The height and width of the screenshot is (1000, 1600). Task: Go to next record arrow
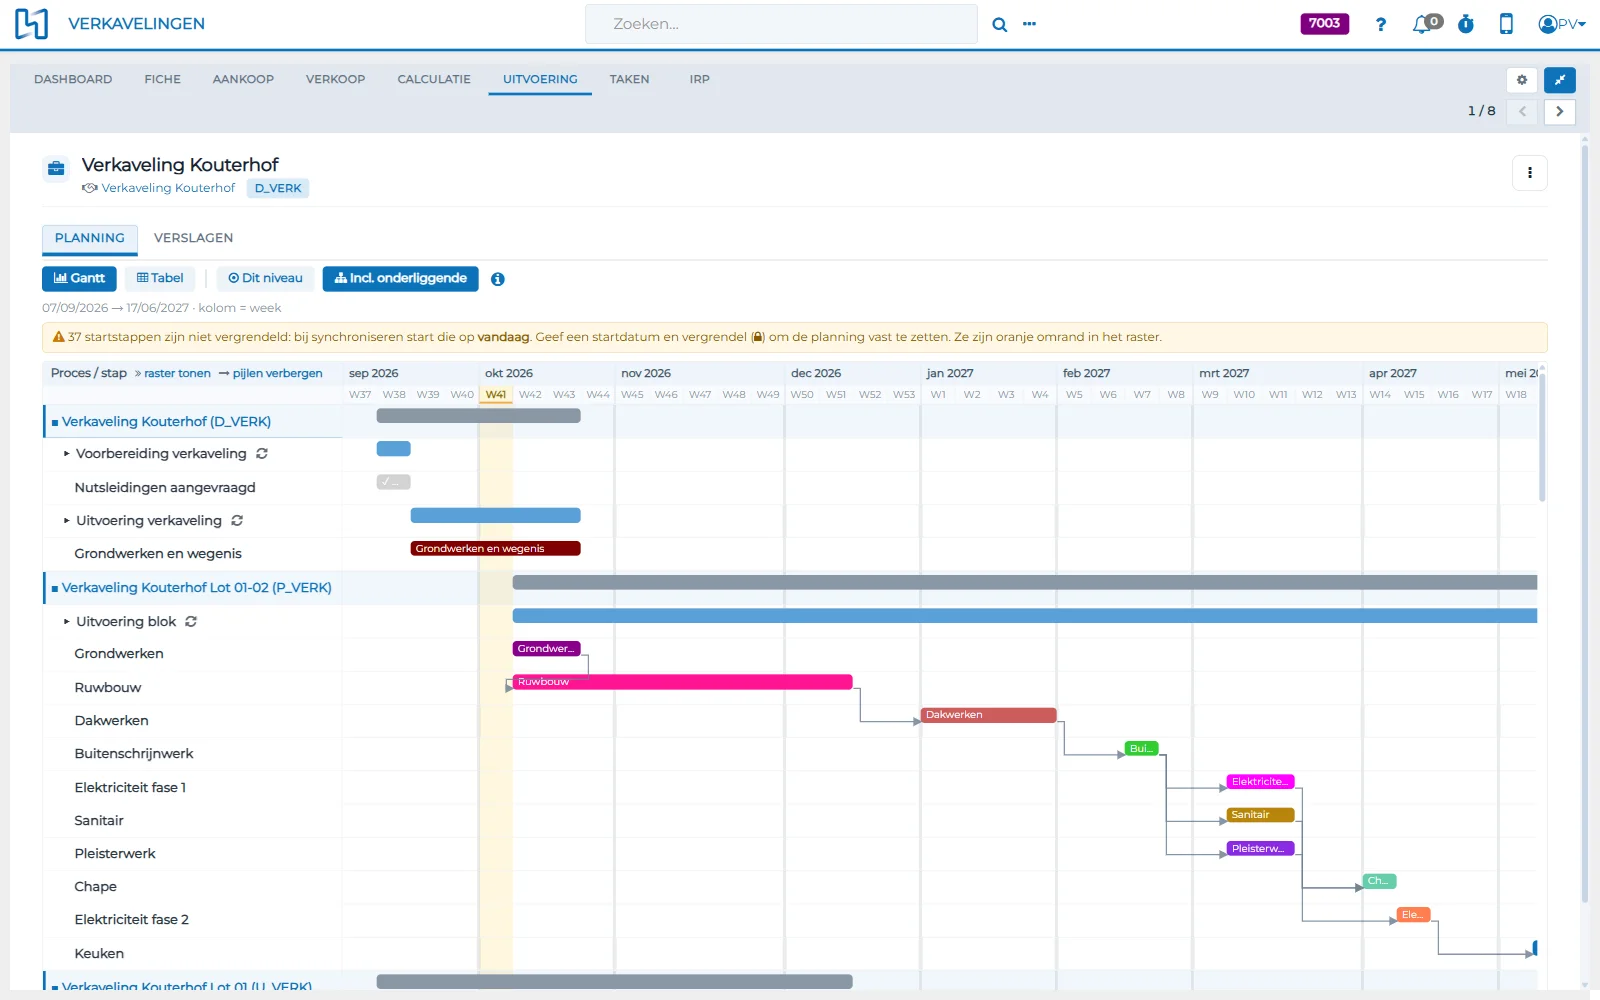1559,111
